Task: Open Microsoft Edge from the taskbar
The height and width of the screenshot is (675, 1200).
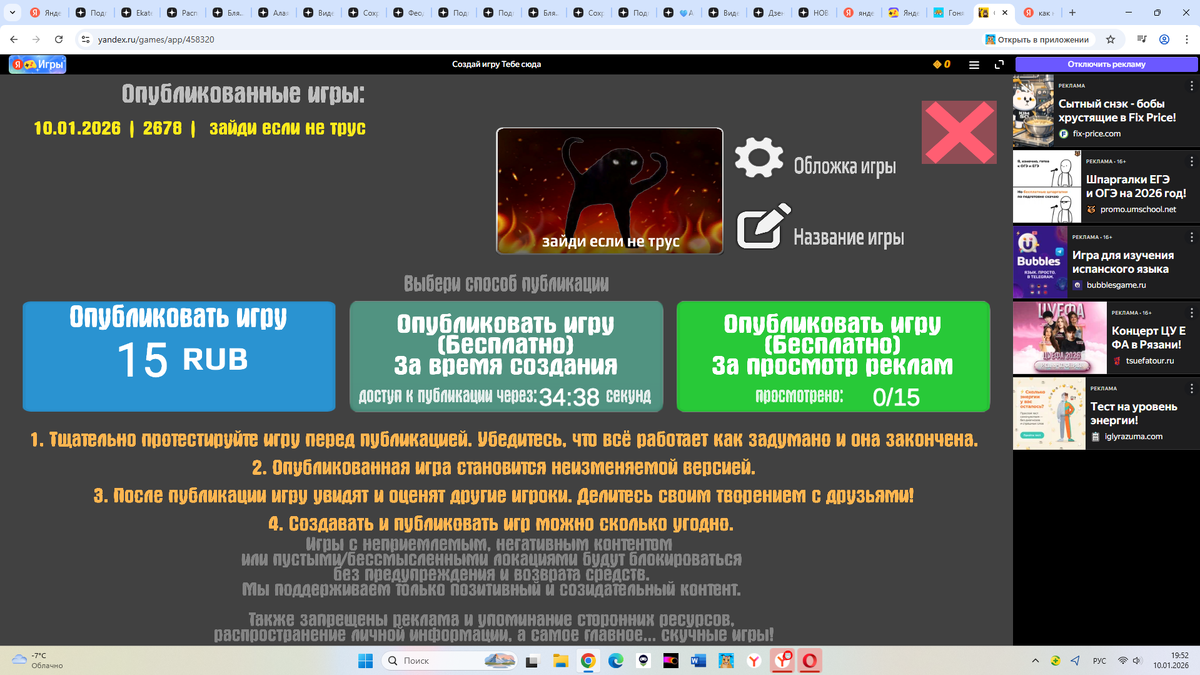Action: click(x=615, y=660)
